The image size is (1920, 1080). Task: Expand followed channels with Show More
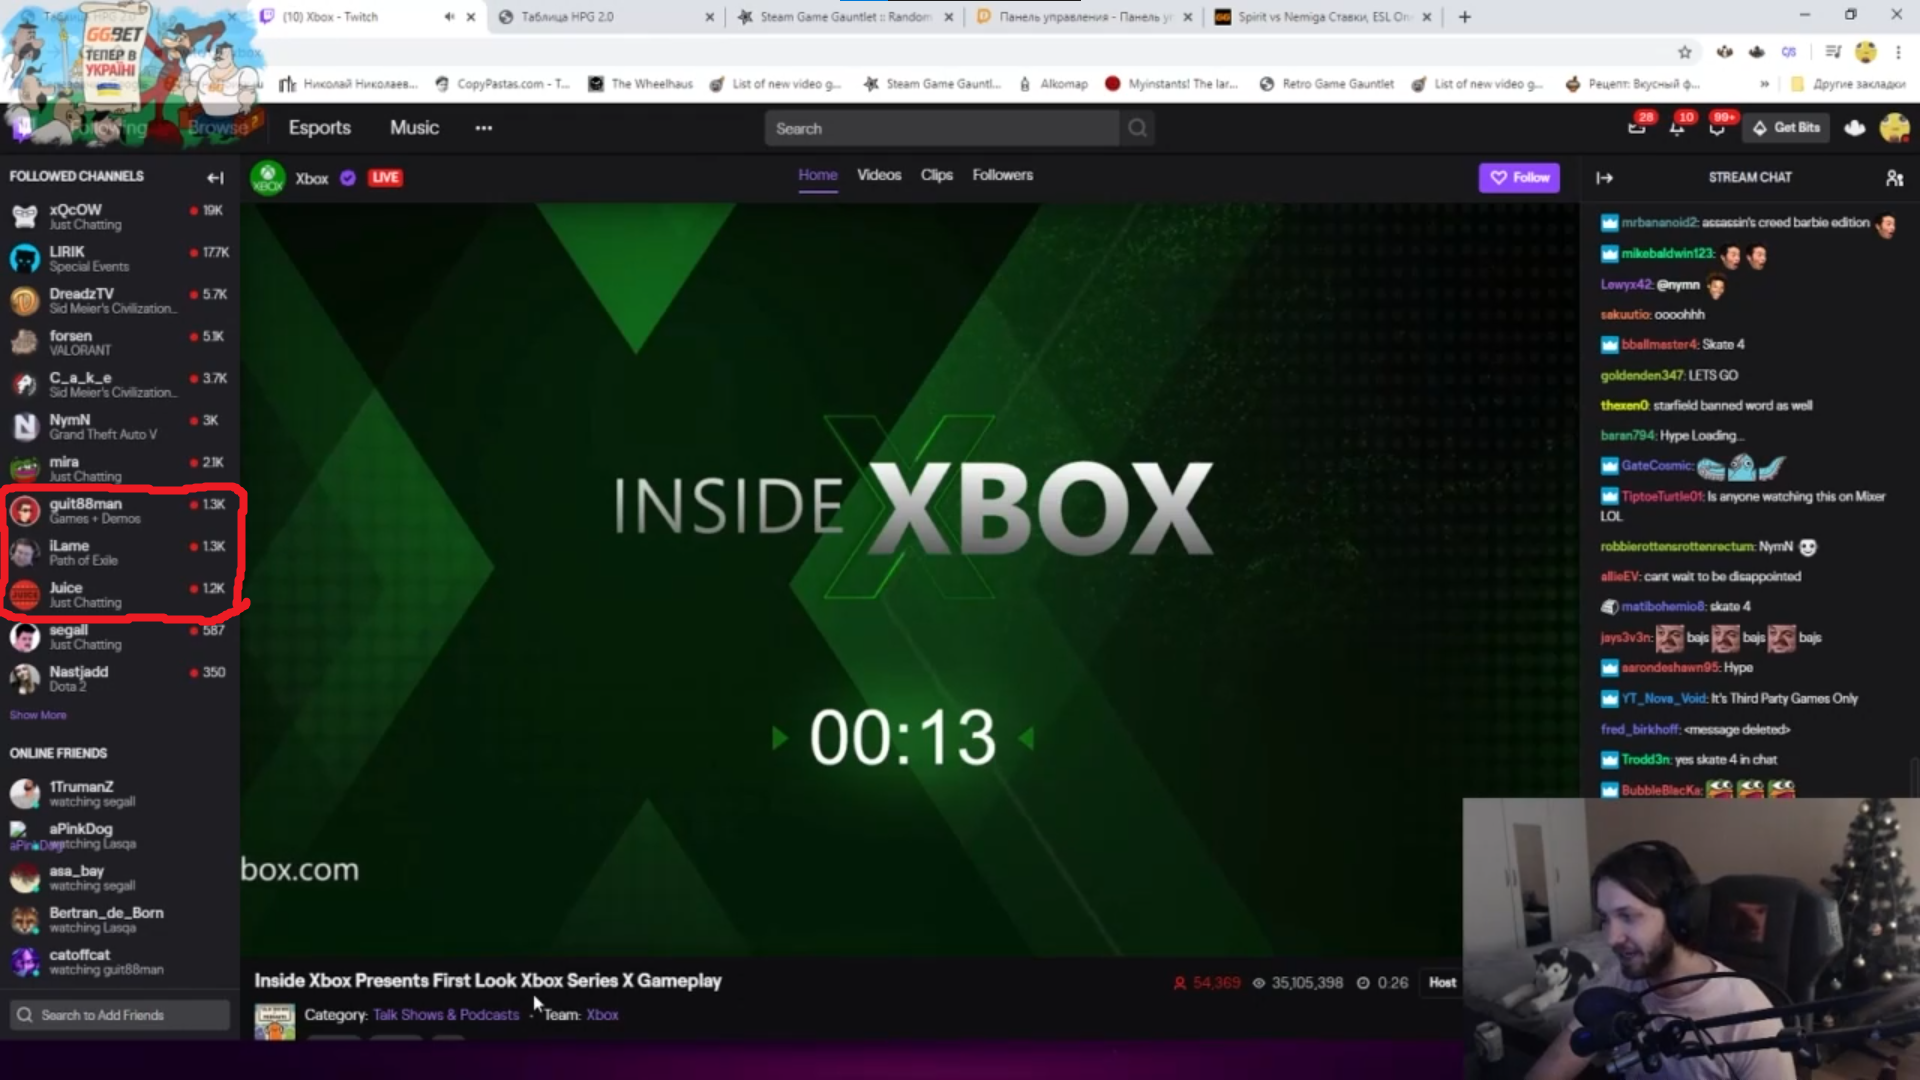point(38,715)
